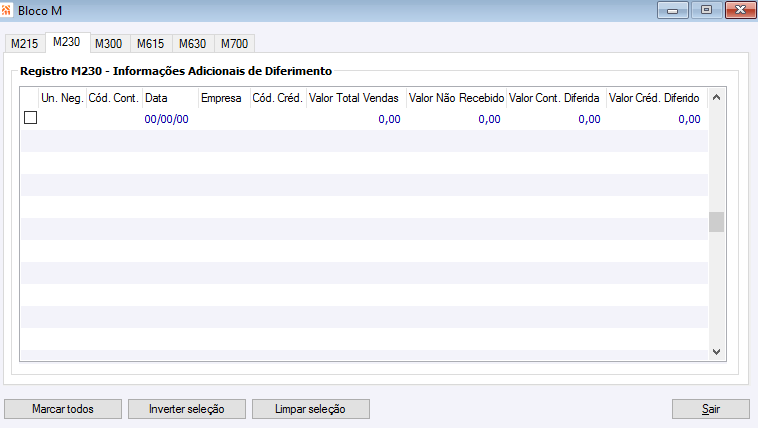
Task: Click Marcar todos button
Action: (x=63, y=409)
